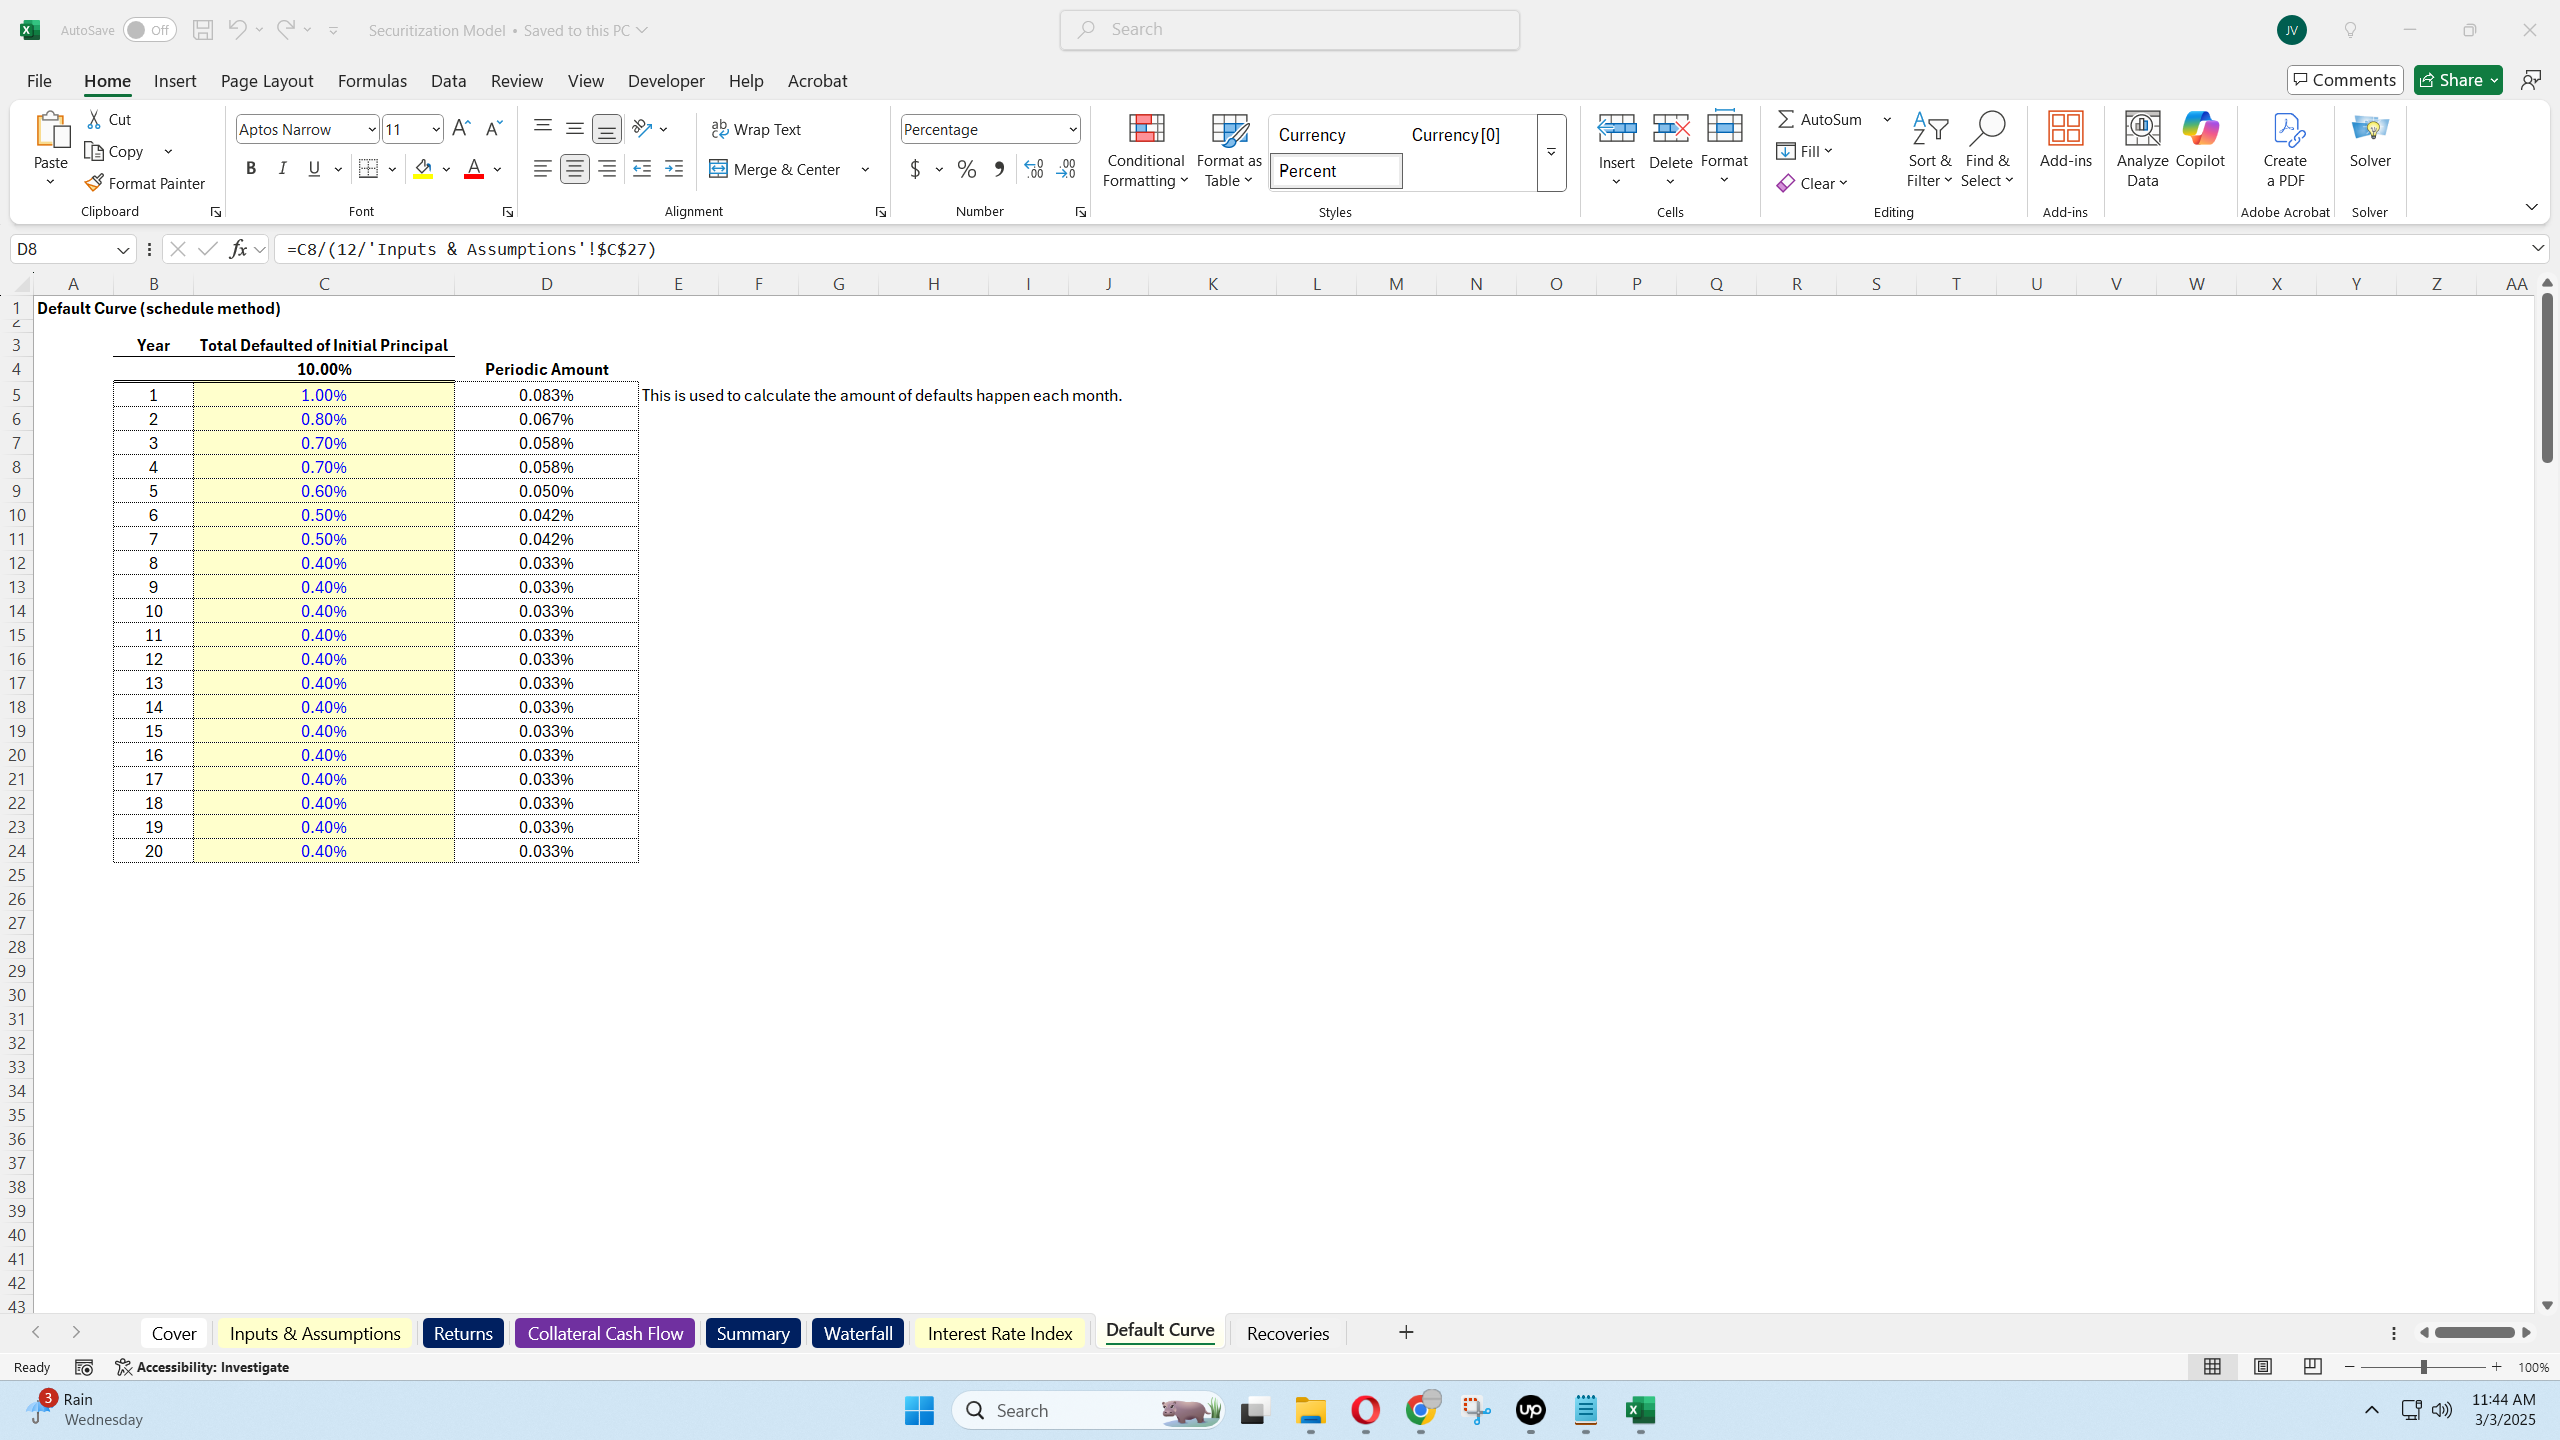Launch Copilot from the ribbon
Screen dimensions: 2560x1440
pos(2200,140)
